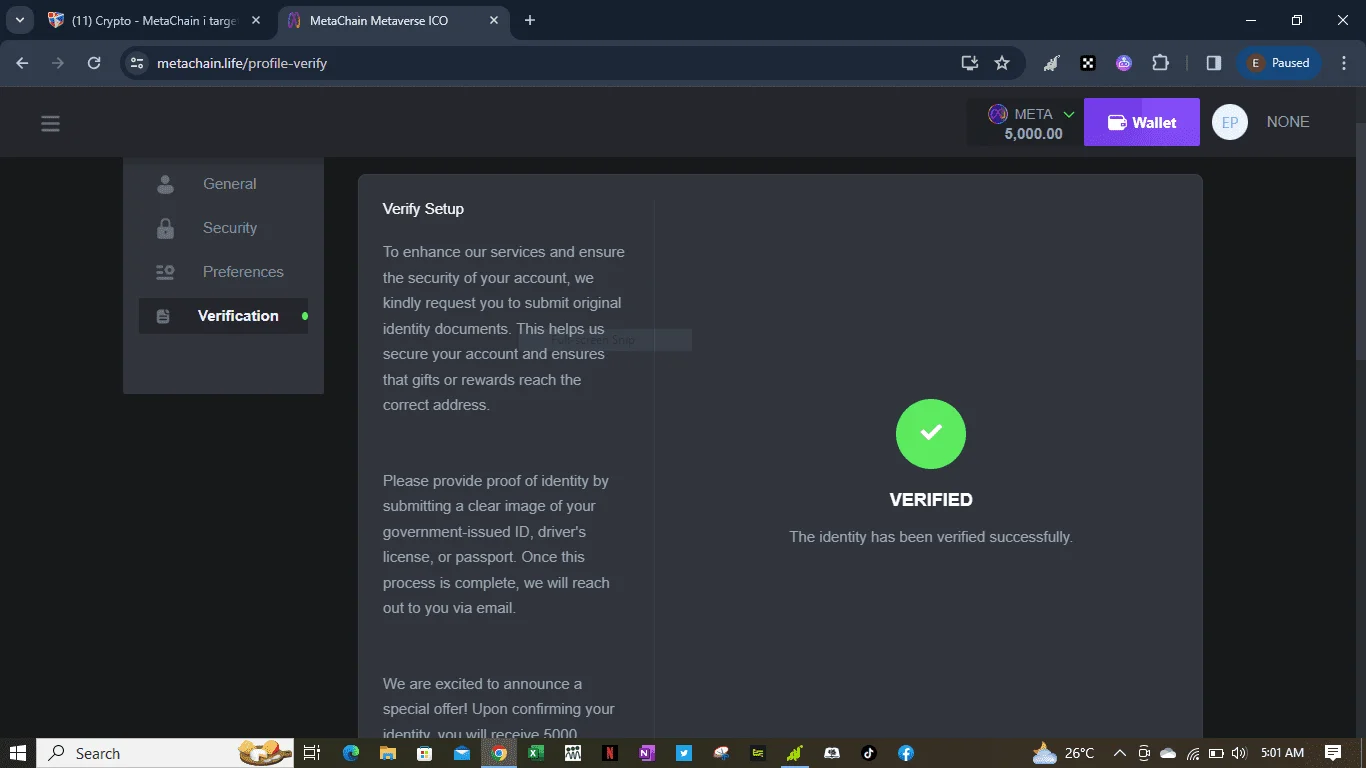Launch Microsoft Edge from the taskbar
The height and width of the screenshot is (768, 1366).
click(351, 753)
